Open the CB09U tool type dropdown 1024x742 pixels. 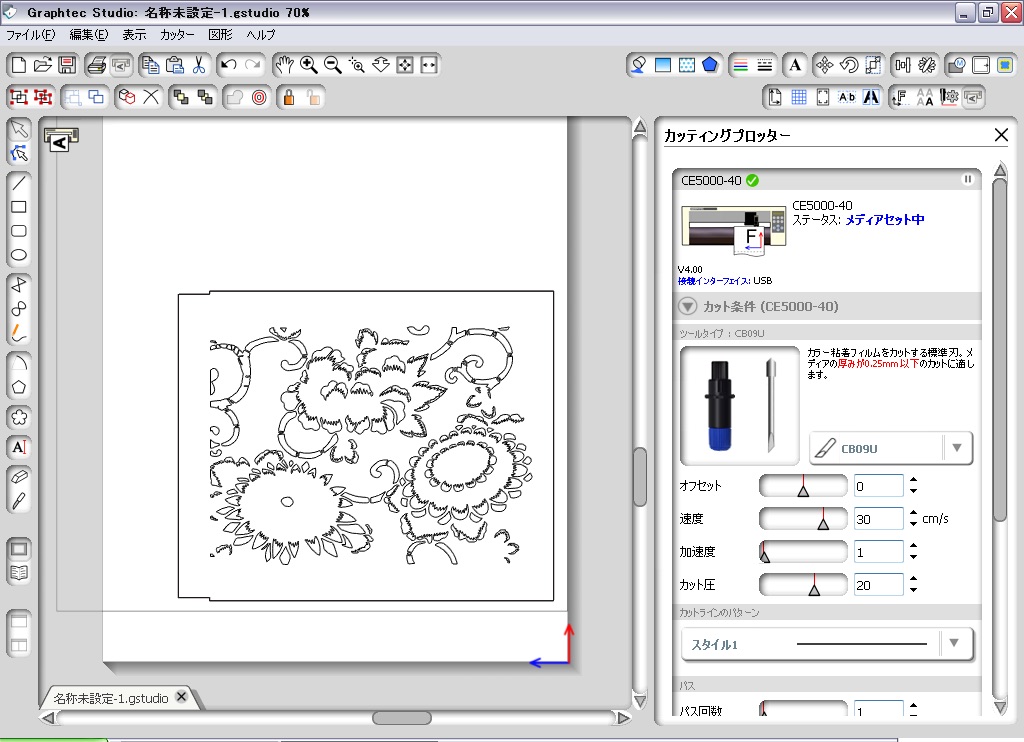point(958,448)
